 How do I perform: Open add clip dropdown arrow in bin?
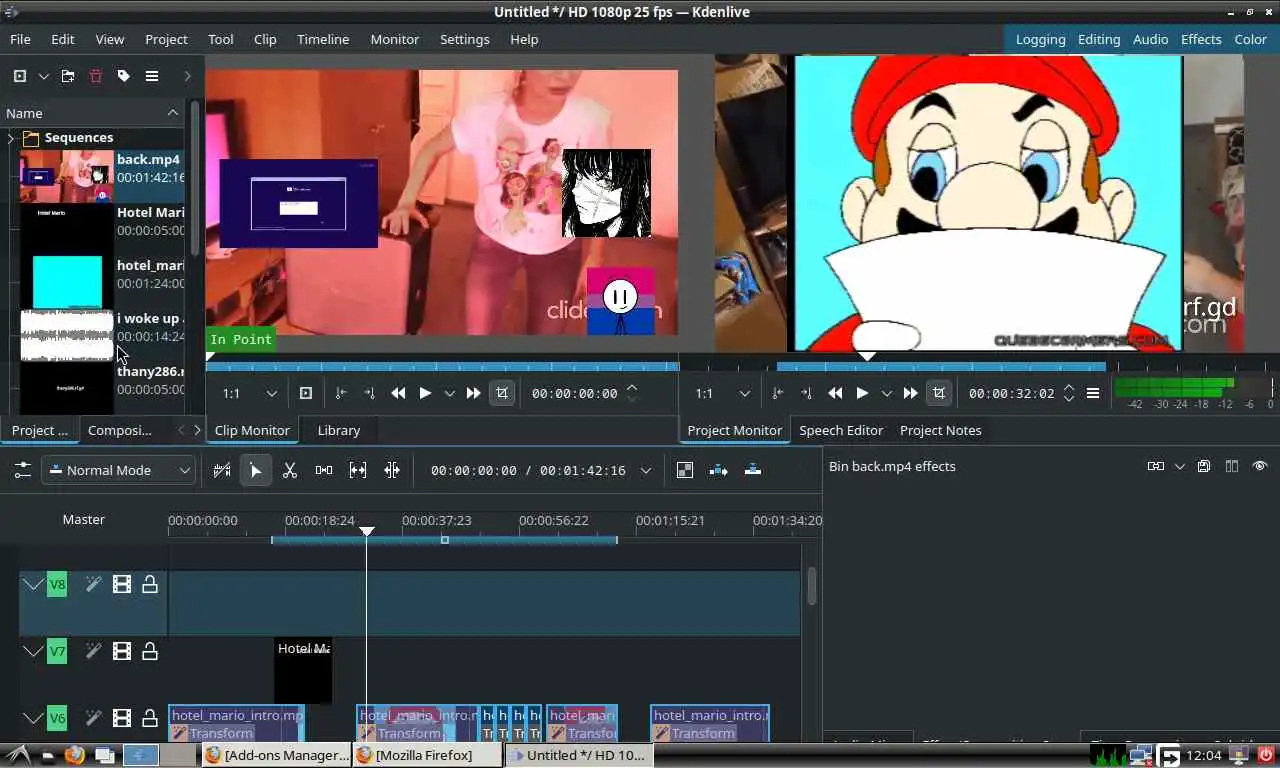coord(44,76)
